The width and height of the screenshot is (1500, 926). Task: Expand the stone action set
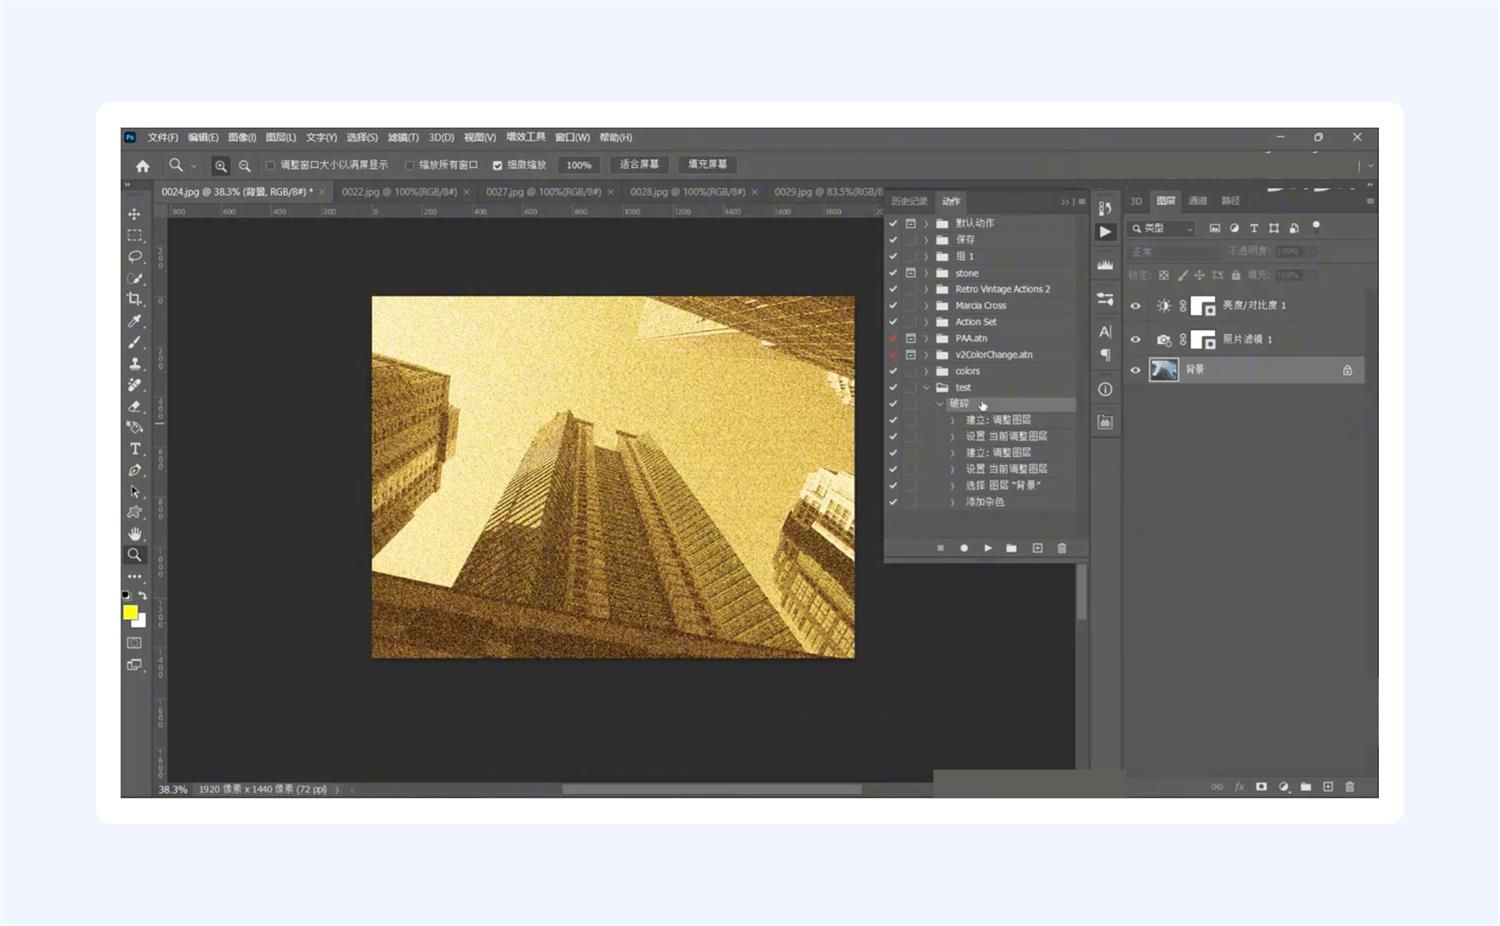[926, 273]
